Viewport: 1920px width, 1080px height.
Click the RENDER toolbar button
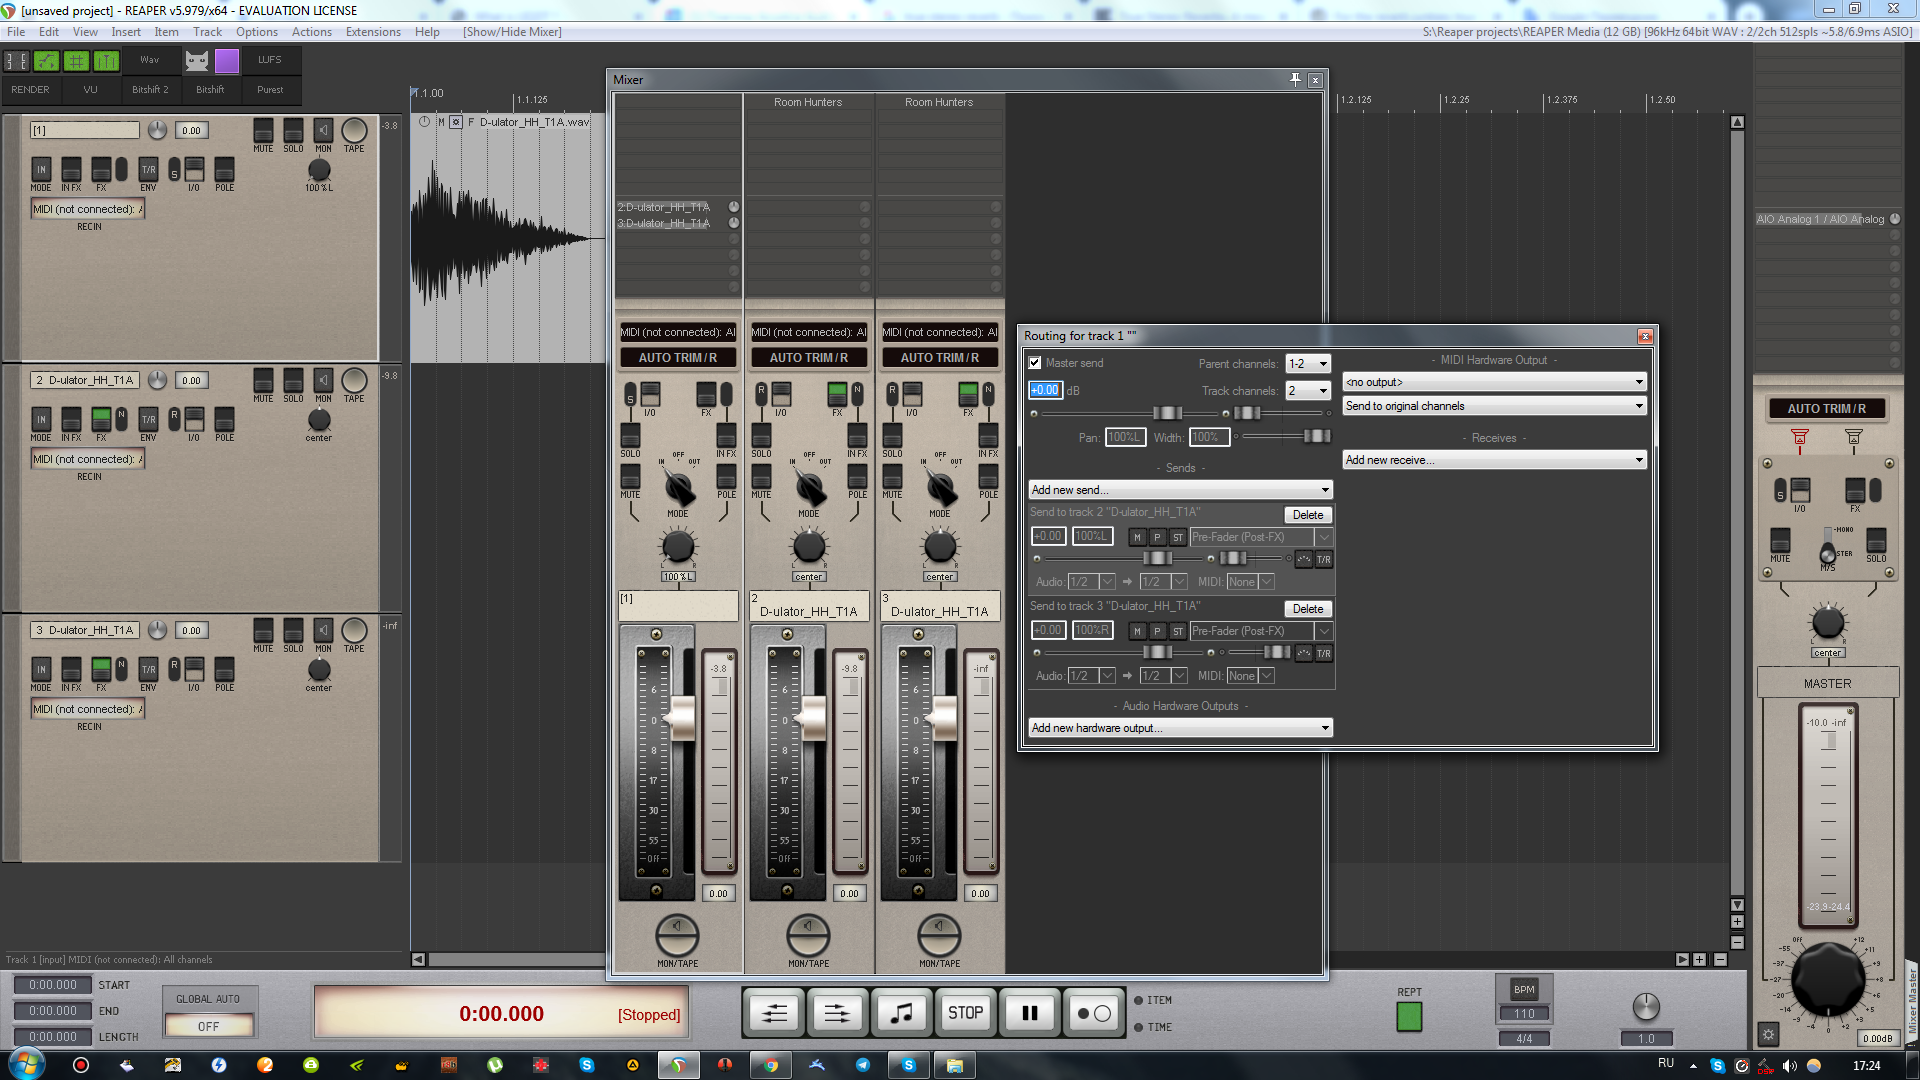click(x=30, y=90)
